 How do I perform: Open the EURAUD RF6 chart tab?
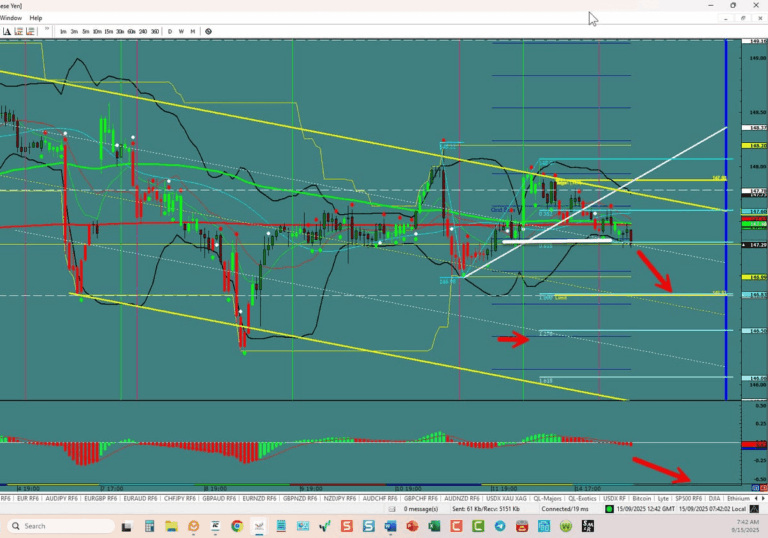pyautogui.click(x=140, y=498)
